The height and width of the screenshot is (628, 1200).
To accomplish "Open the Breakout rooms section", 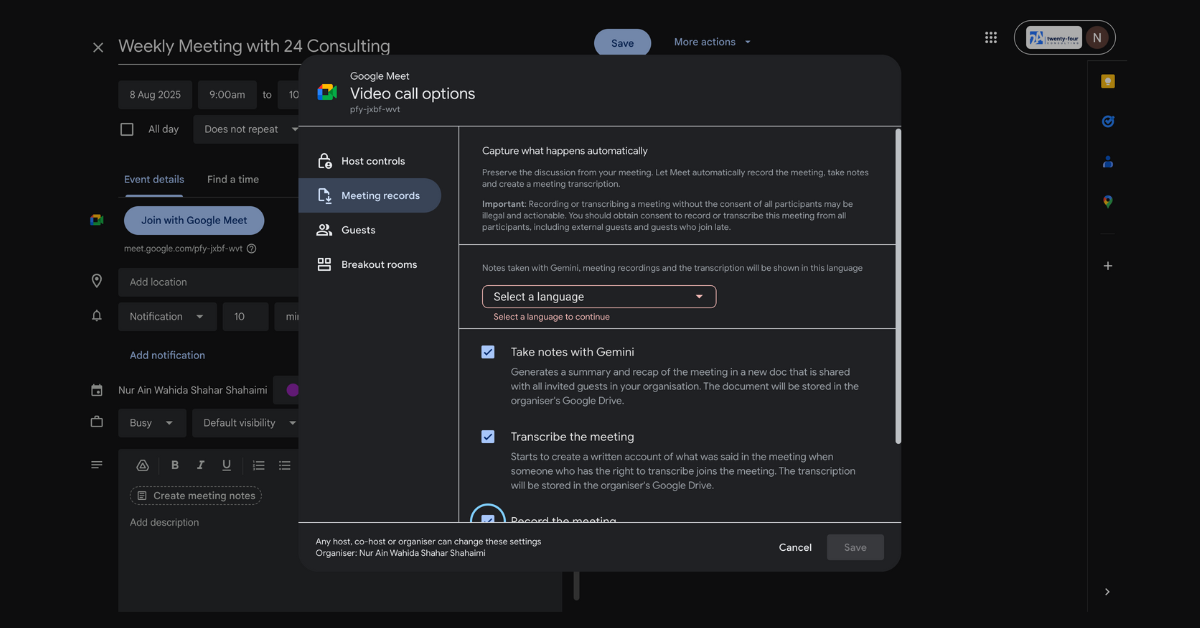I will coord(378,265).
